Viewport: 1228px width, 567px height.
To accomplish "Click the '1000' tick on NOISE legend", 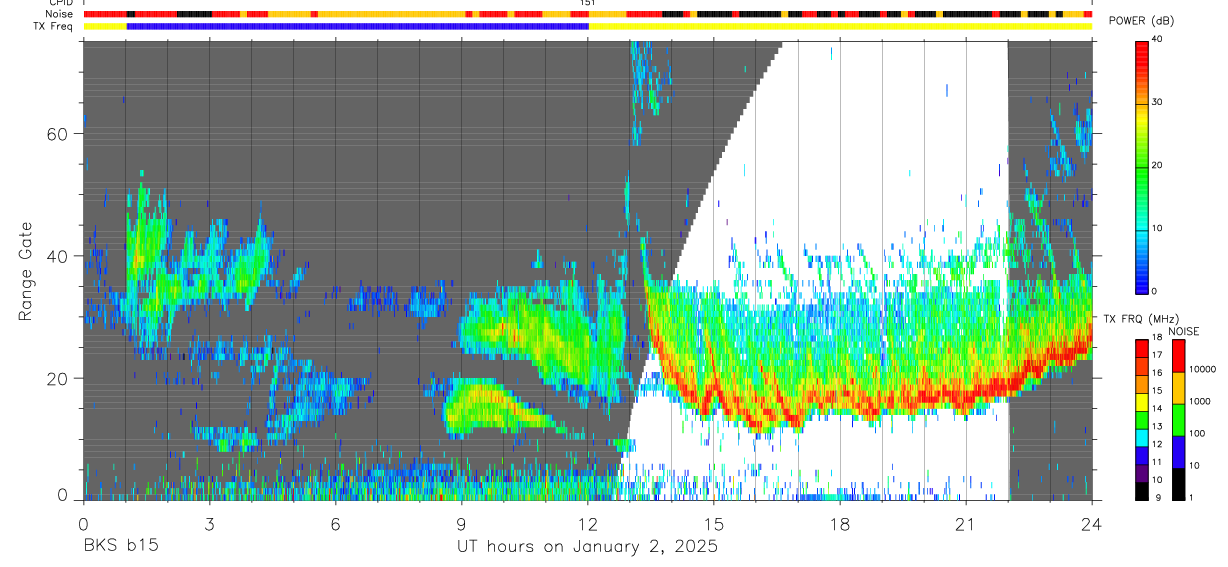I will 1200,401.
